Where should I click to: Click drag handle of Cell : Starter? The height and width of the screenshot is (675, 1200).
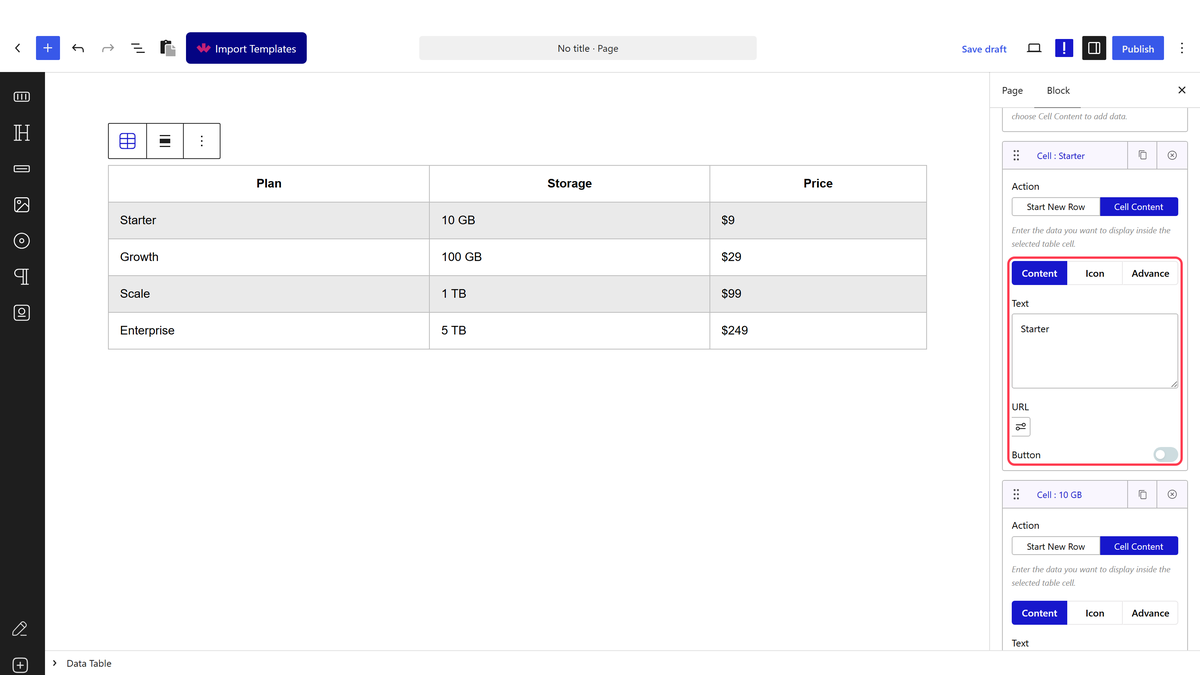tap(1016, 156)
